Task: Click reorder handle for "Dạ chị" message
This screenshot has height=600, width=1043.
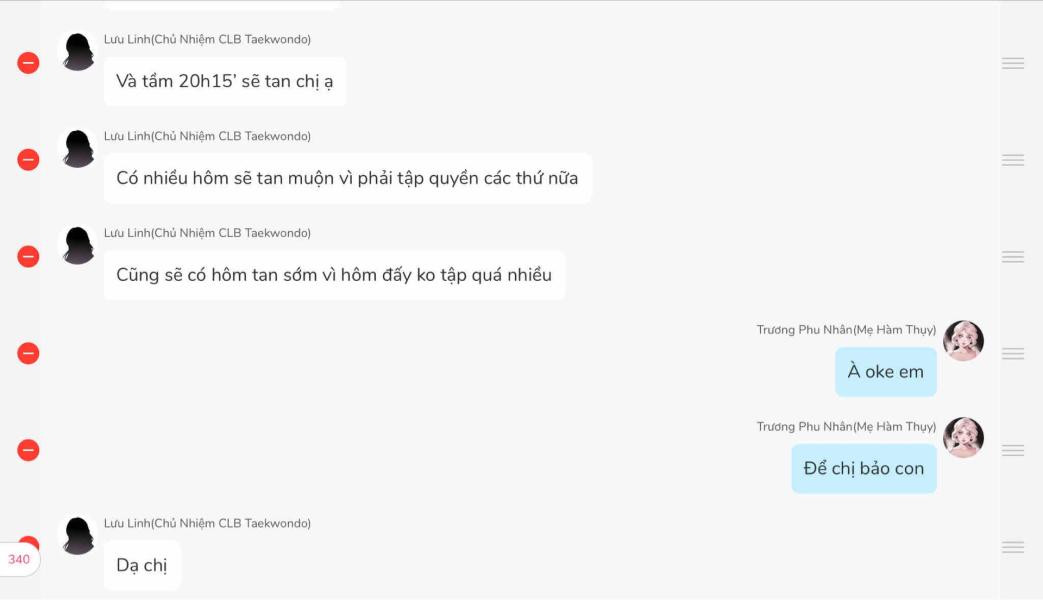Action: (x=1013, y=547)
